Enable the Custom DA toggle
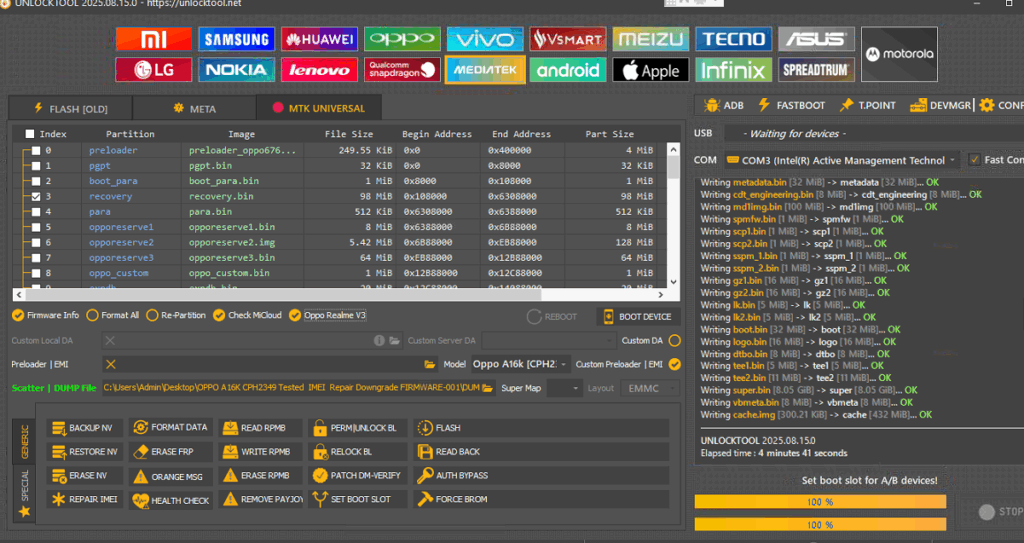1024x543 pixels. 675,340
